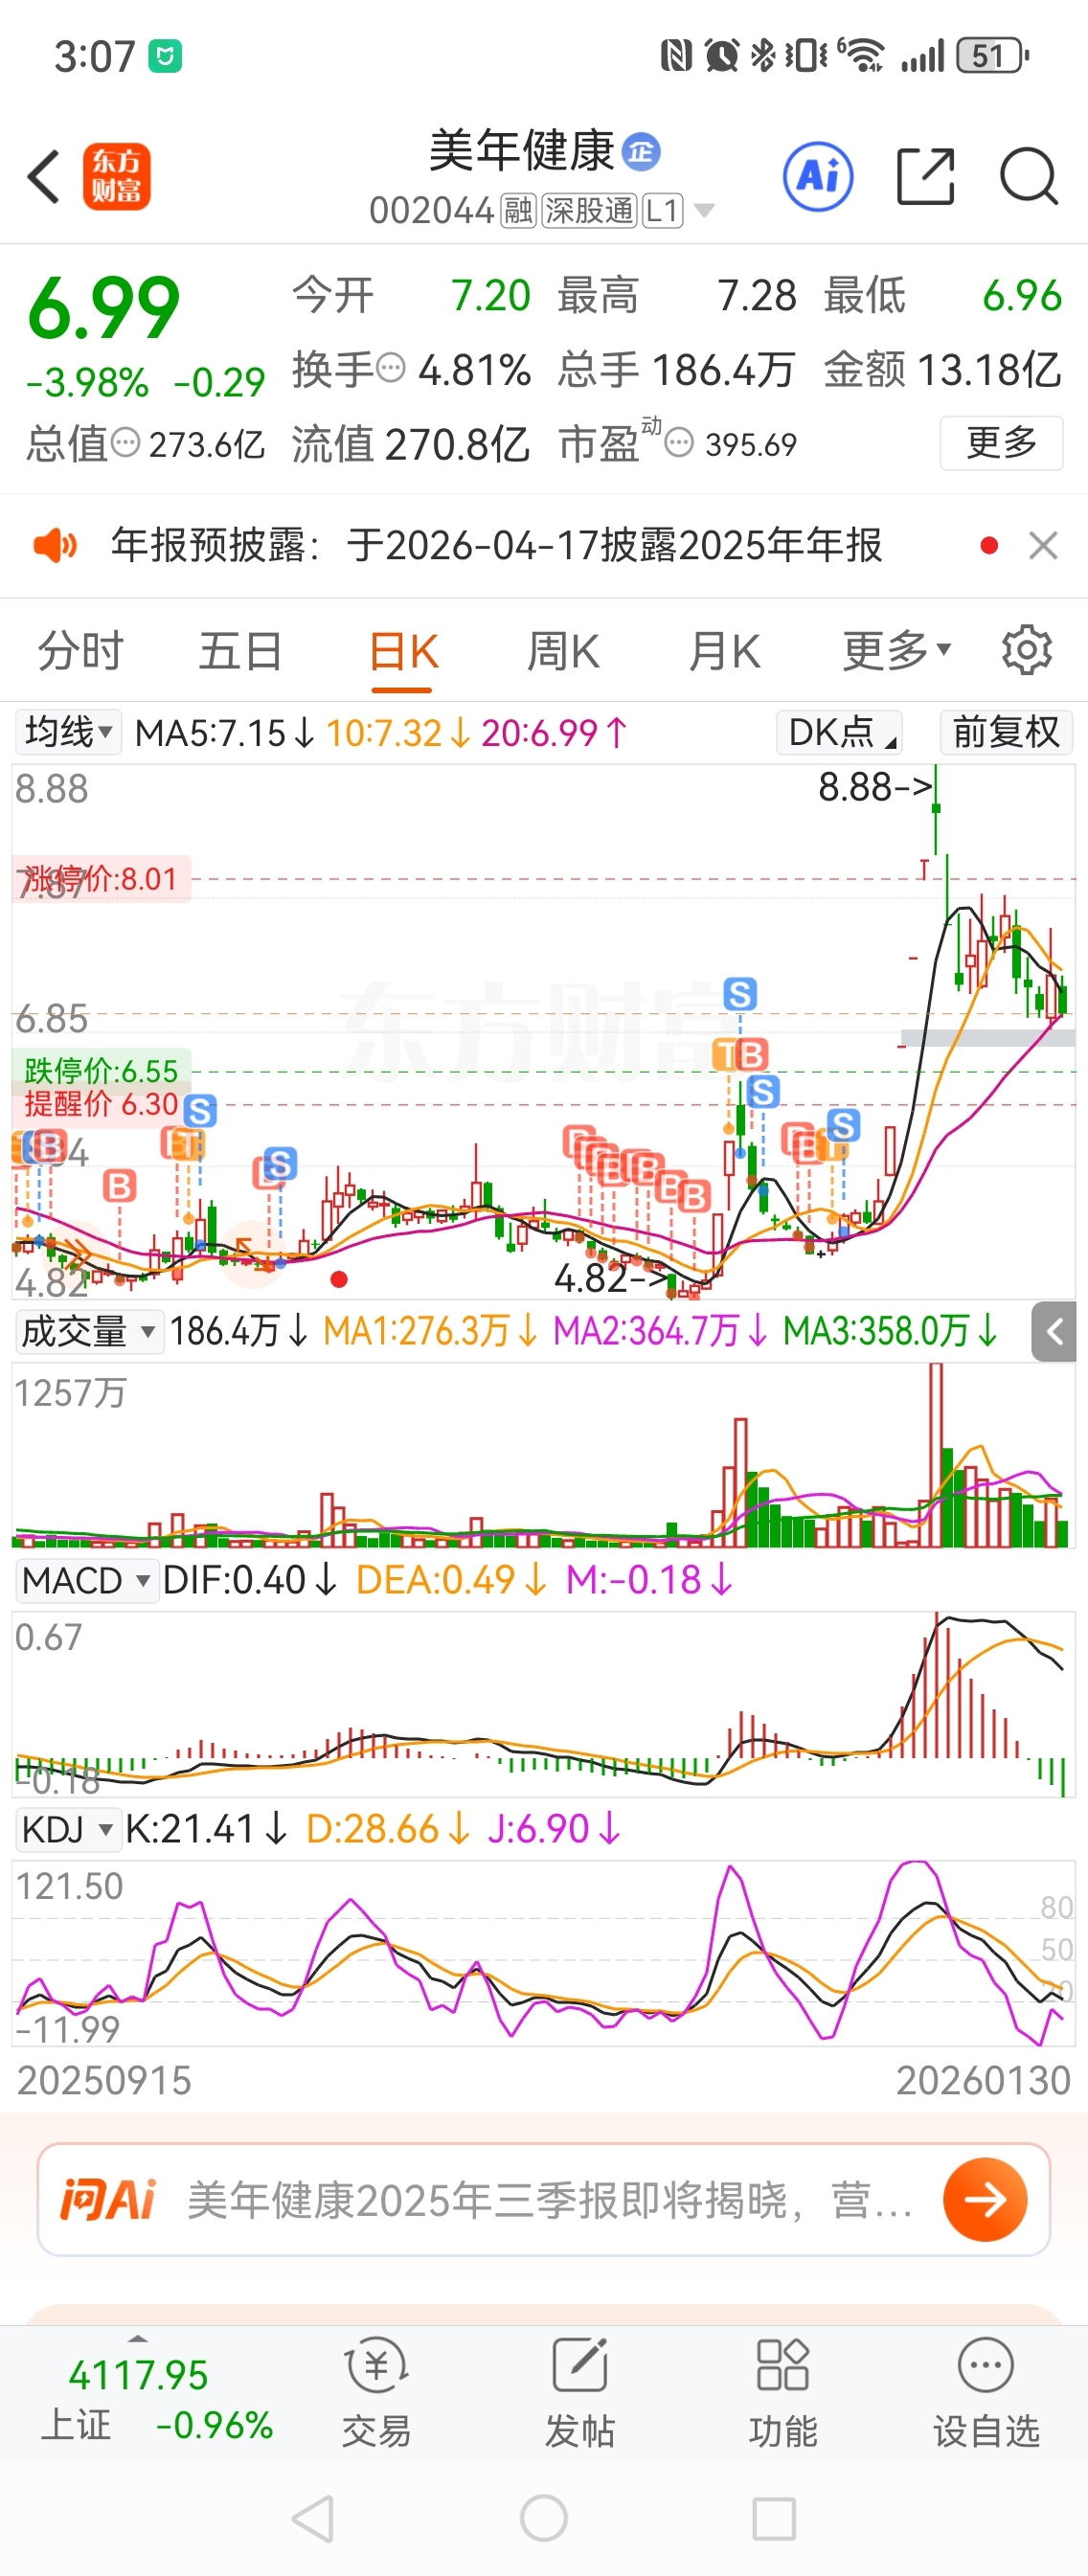Tap the red dot marker below the K-line
Viewport: 1088px width, 2576px height.
[x=339, y=1279]
